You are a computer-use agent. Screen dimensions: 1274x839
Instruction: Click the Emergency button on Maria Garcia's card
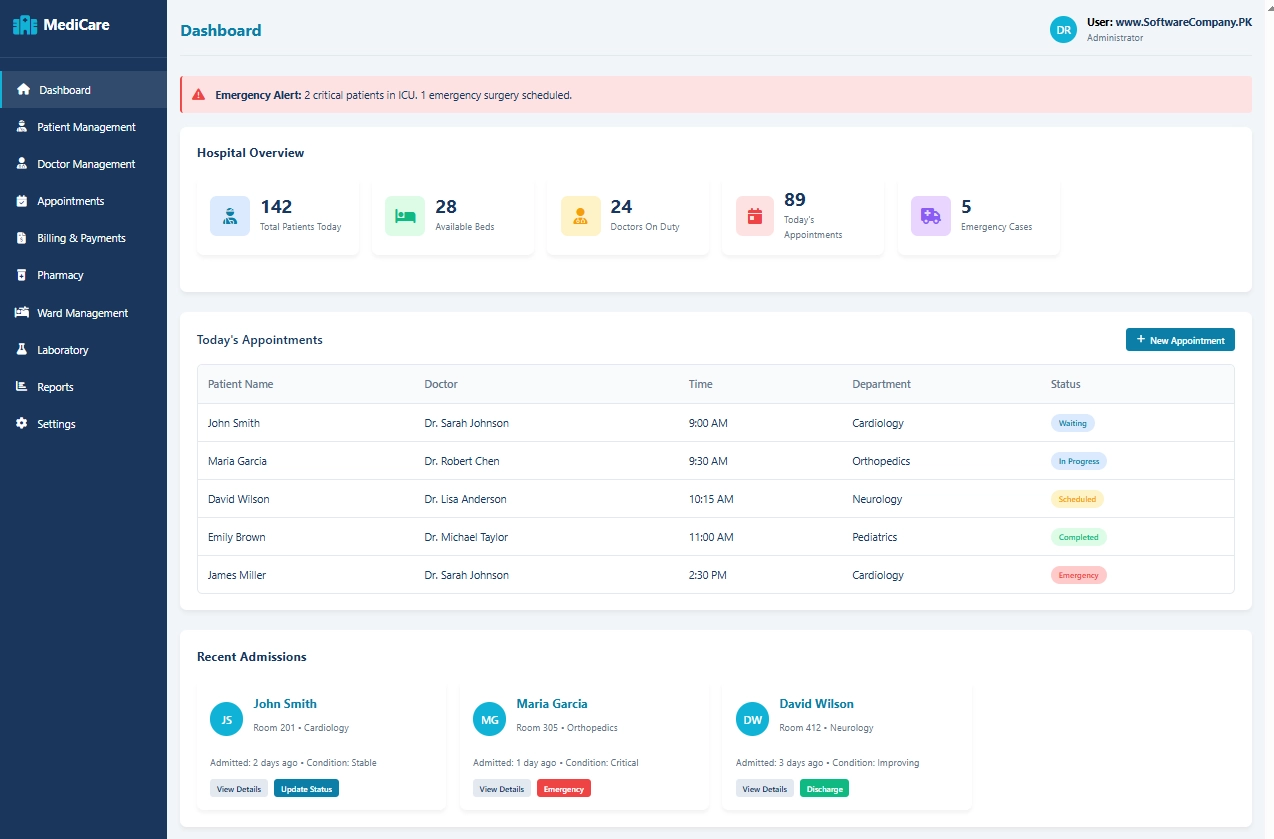point(563,788)
